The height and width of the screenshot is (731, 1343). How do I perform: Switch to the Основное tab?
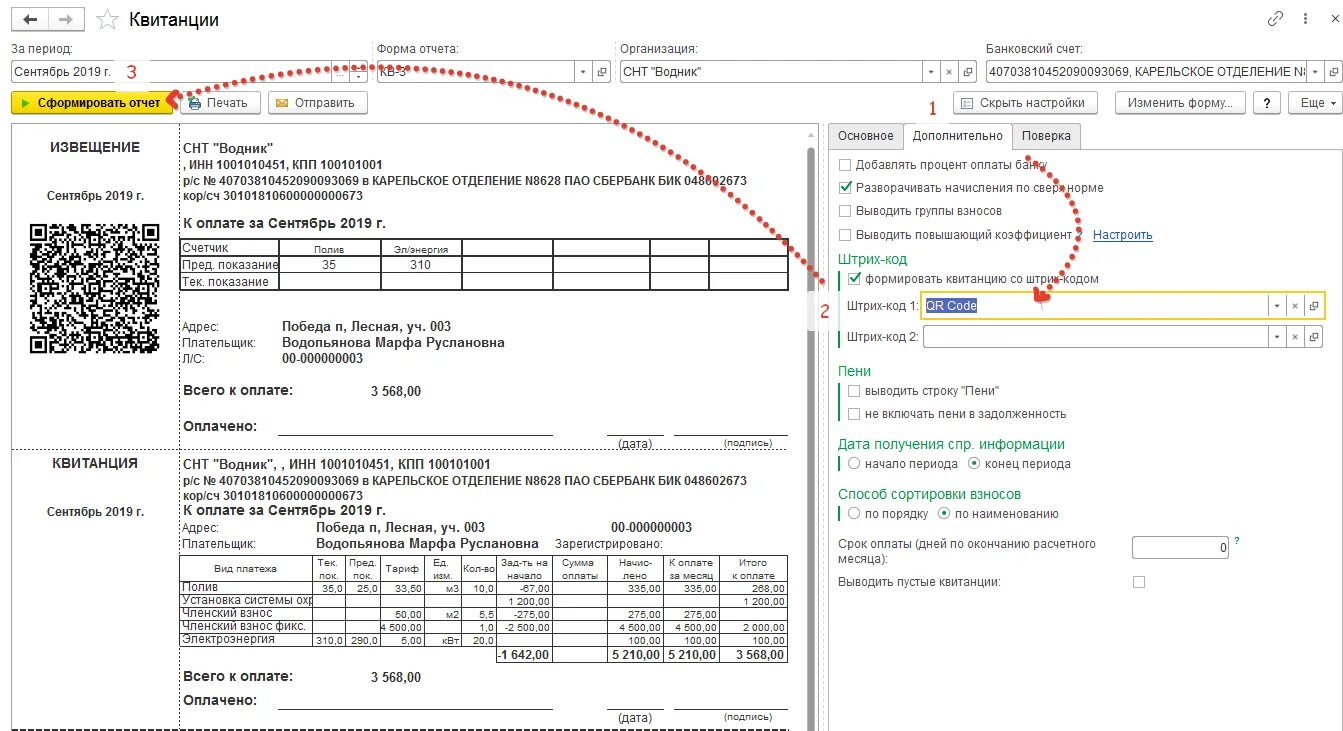tap(865, 136)
